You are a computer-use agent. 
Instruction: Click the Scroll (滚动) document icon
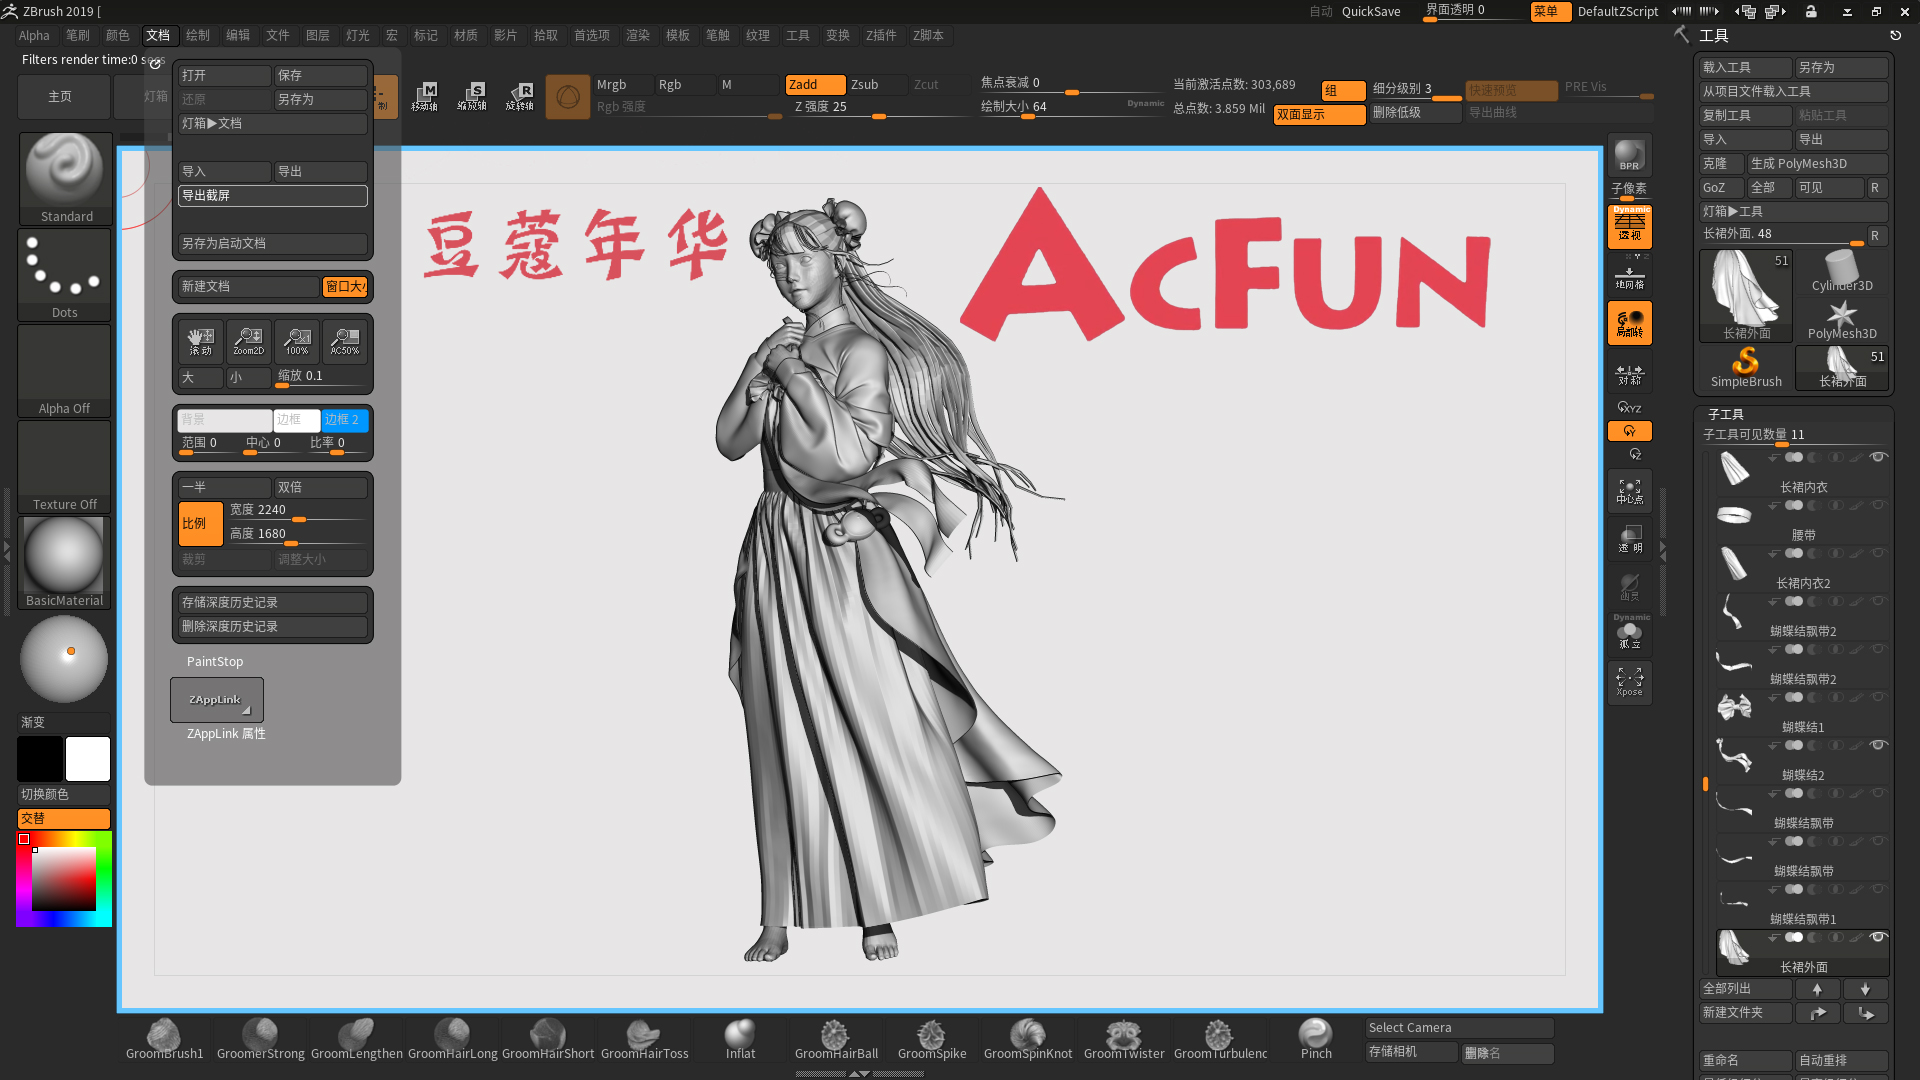point(201,341)
